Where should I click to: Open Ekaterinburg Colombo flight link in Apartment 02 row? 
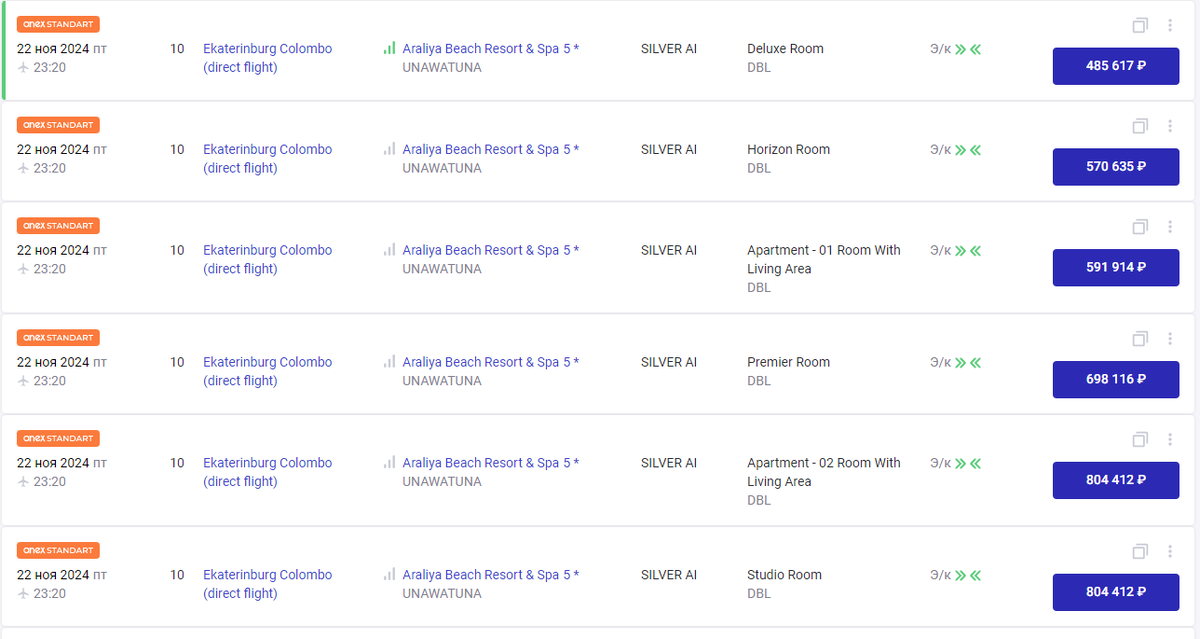pyautogui.click(x=268, y=472)
